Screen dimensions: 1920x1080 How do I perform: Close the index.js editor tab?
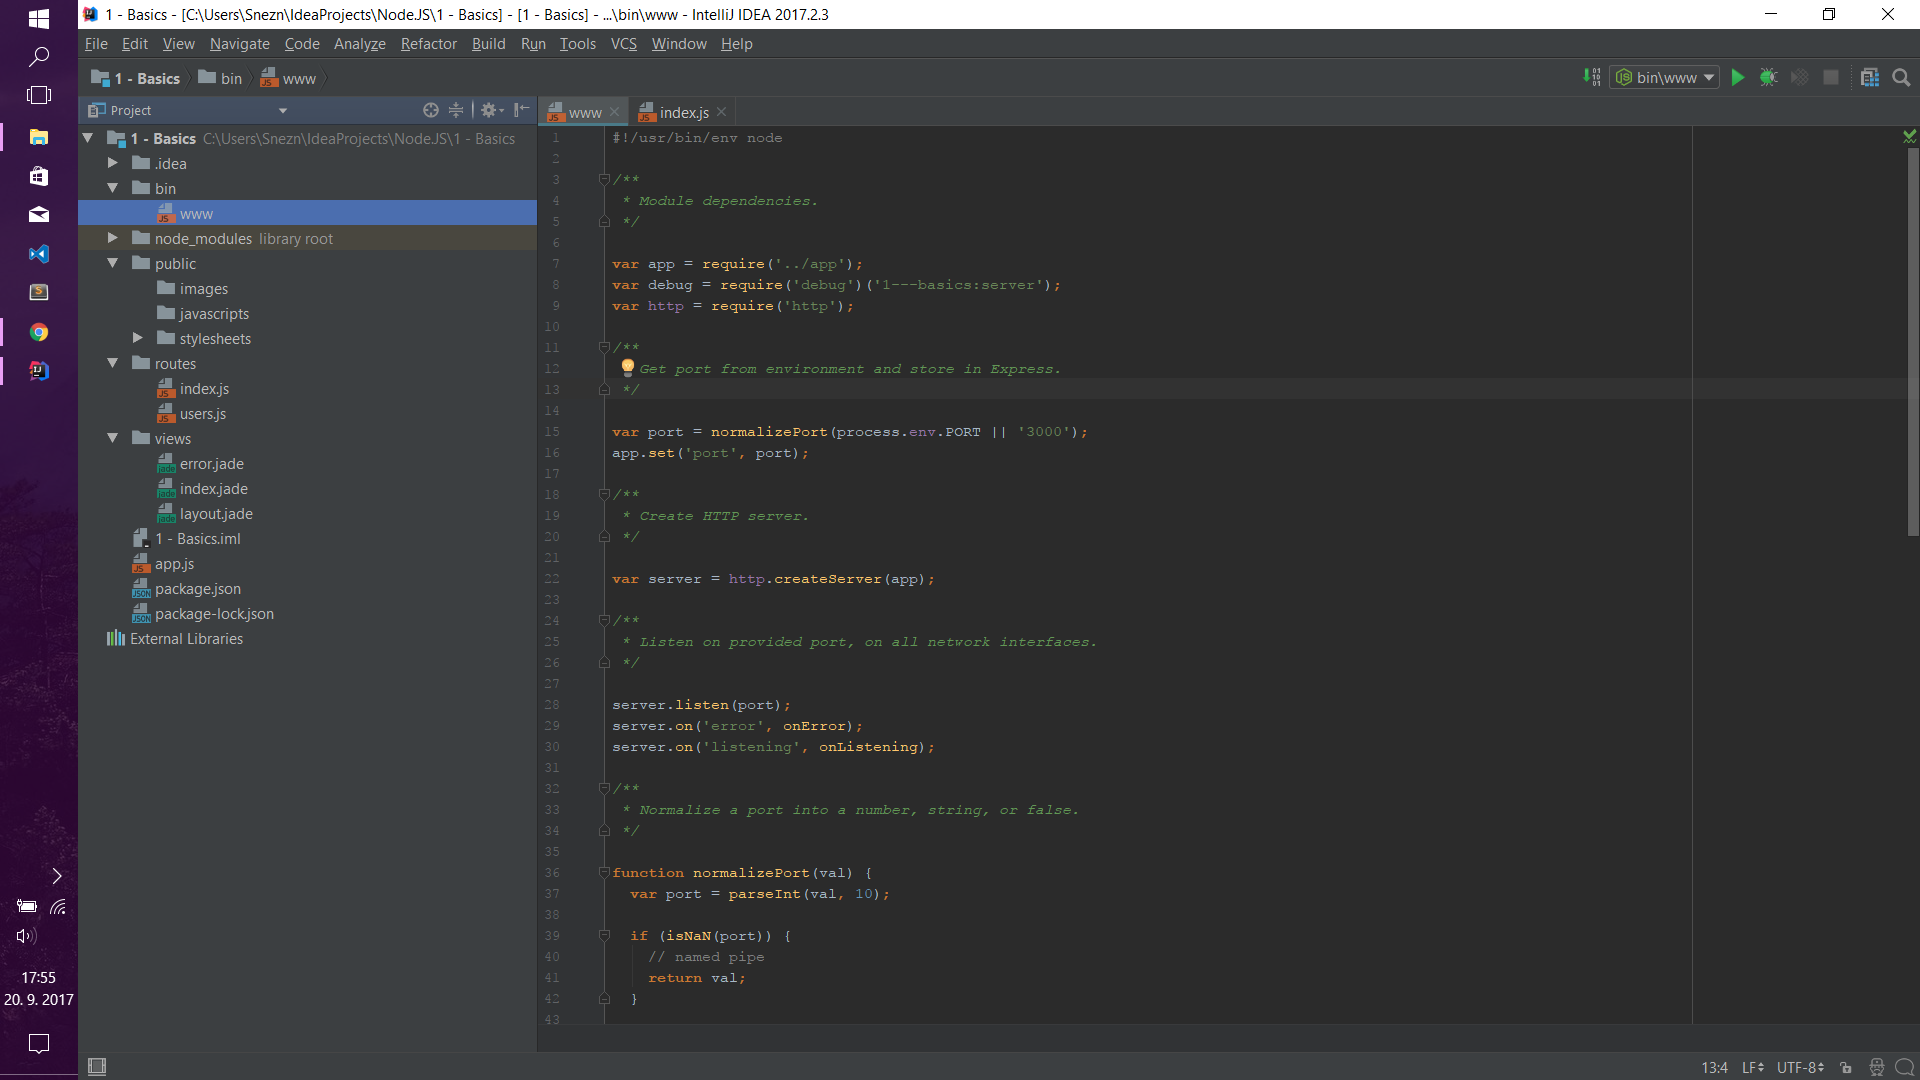pyautogui.click(x=721, y=112)
